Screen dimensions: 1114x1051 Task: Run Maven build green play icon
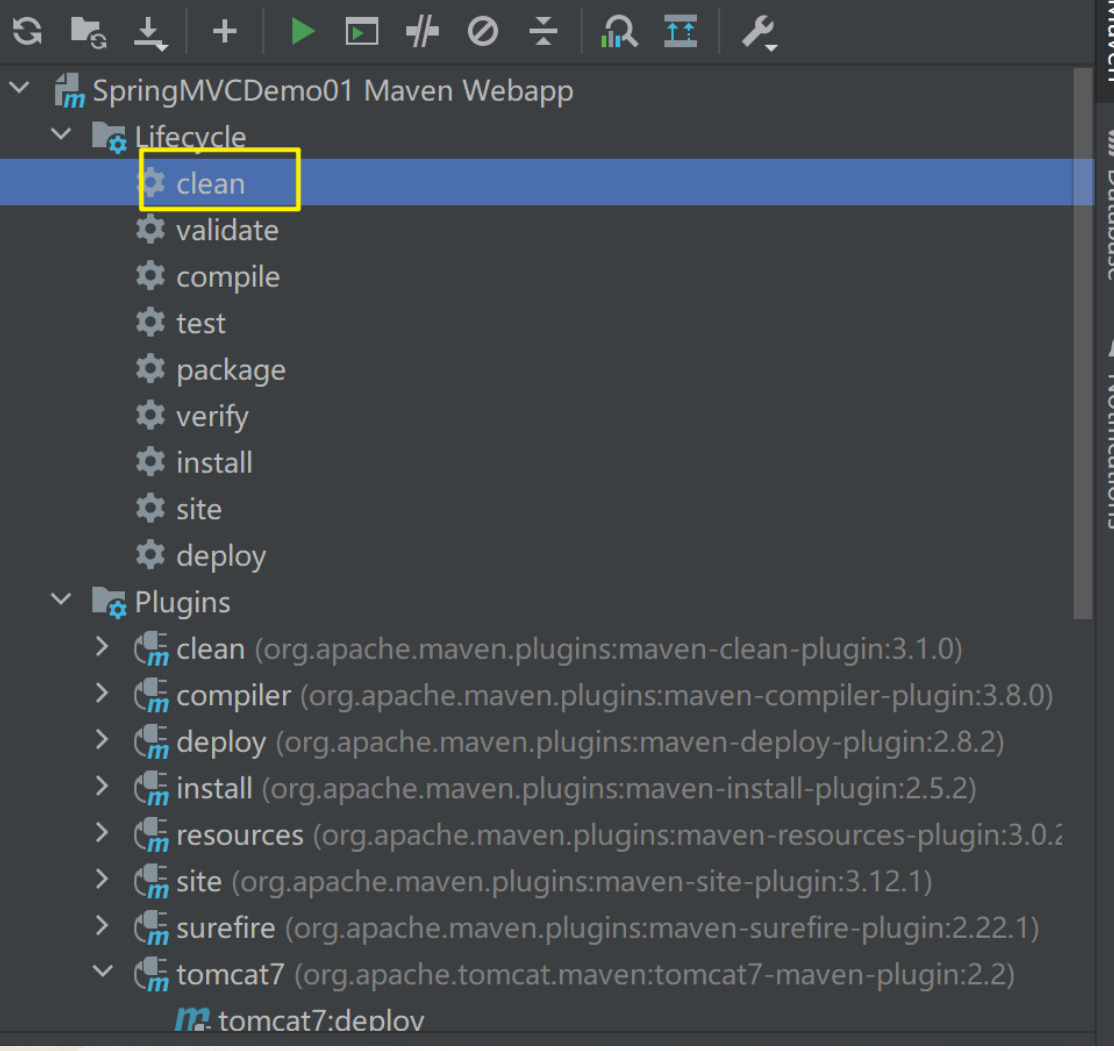(x=303, y=31)
